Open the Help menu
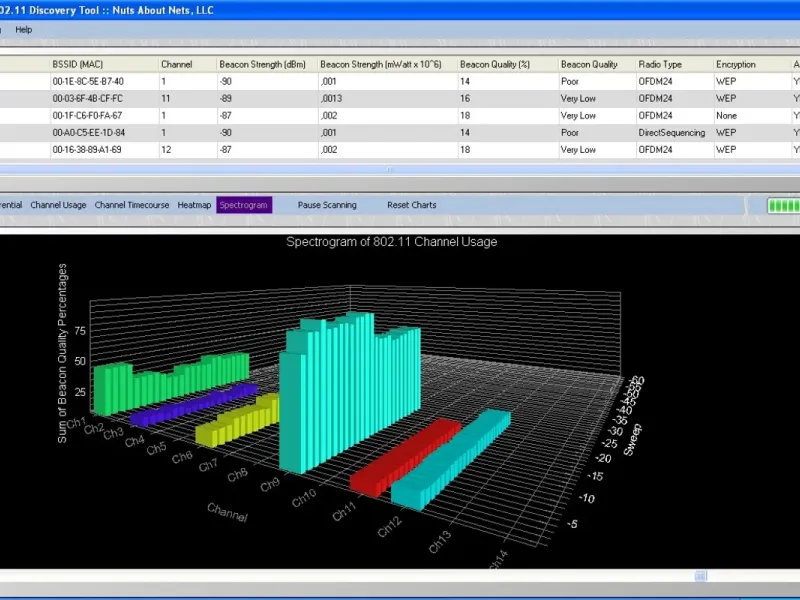This screenshot has width=800, height=600. (x=23, y=30)
